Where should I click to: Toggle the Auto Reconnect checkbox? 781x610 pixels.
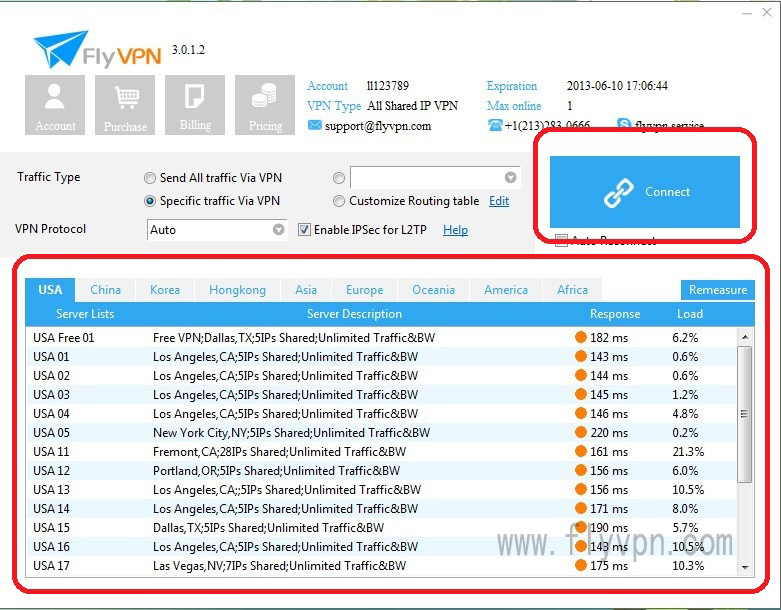[561, 240]
